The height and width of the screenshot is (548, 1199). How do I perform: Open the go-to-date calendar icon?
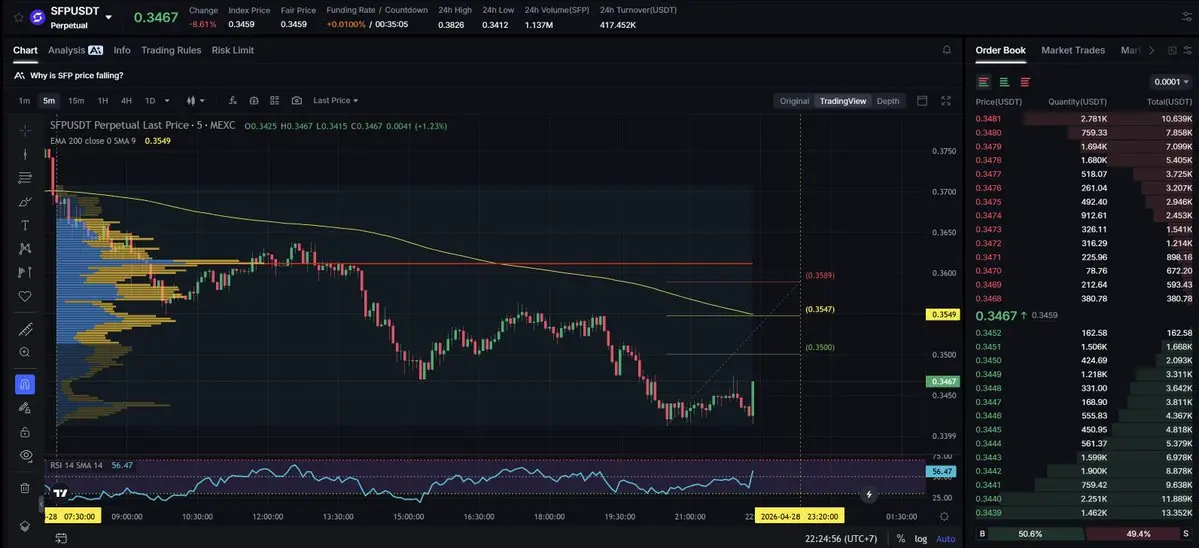coord(60,539)
